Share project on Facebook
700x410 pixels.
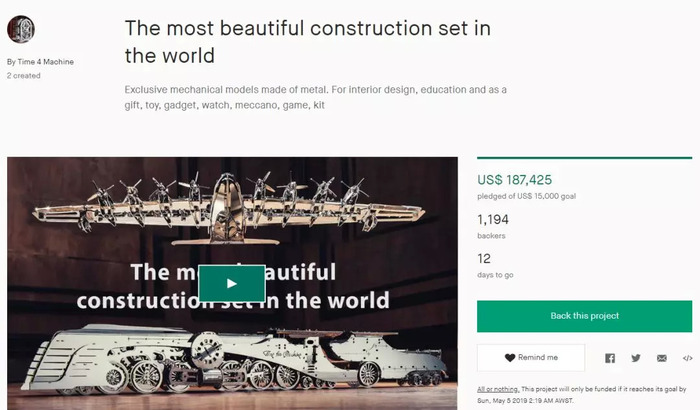tap(610, 358)
